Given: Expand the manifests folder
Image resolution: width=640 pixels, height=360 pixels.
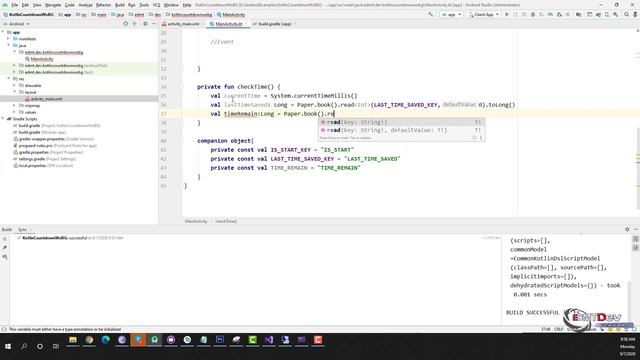Looking at the screenshot, I should pyautogui.click(x=9, y=39).
